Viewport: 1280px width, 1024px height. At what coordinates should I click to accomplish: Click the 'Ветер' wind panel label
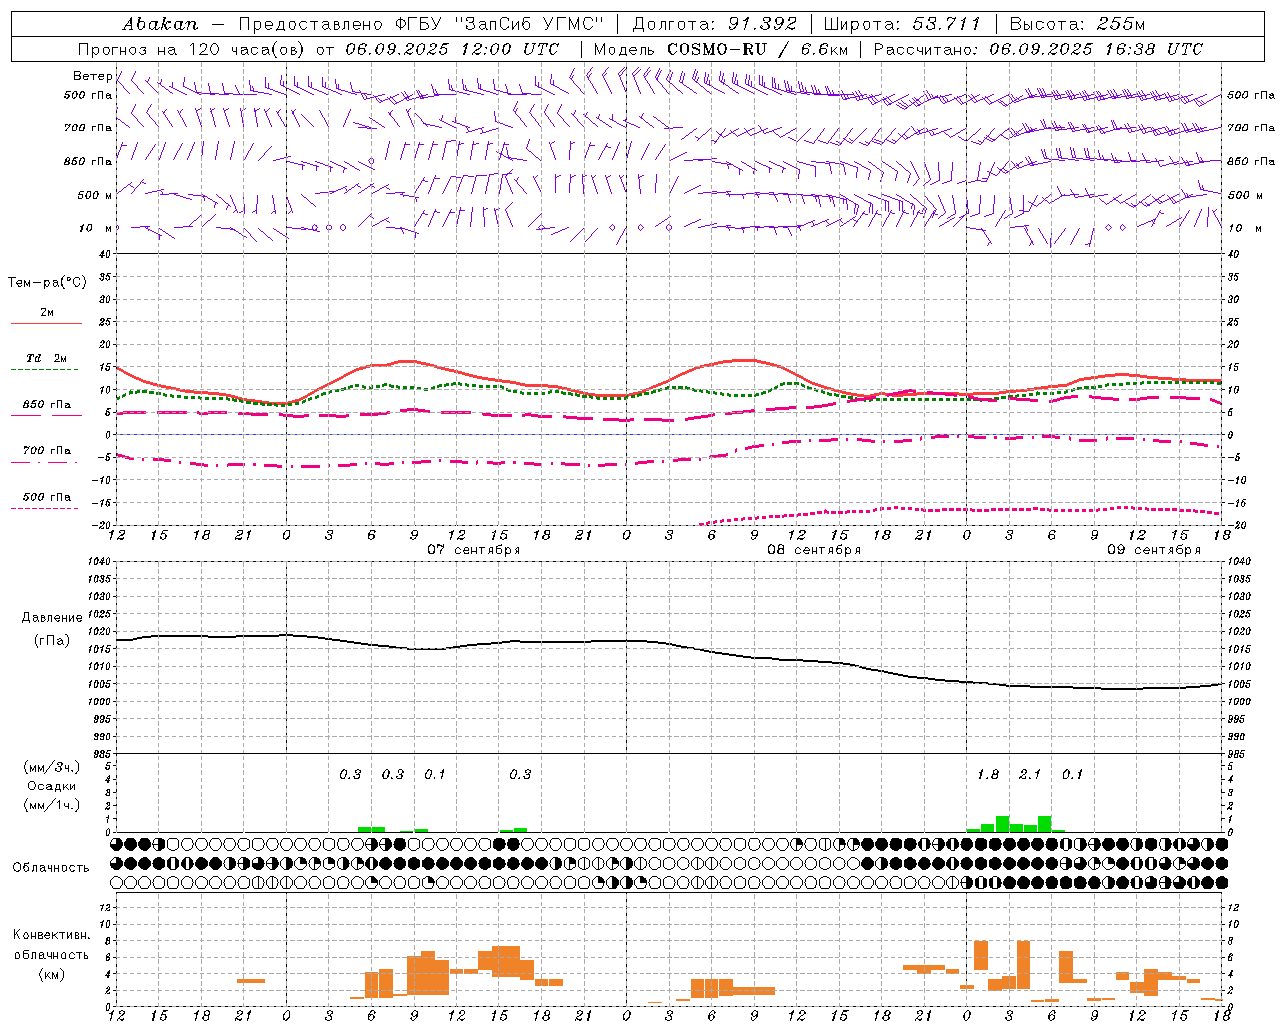92,76
